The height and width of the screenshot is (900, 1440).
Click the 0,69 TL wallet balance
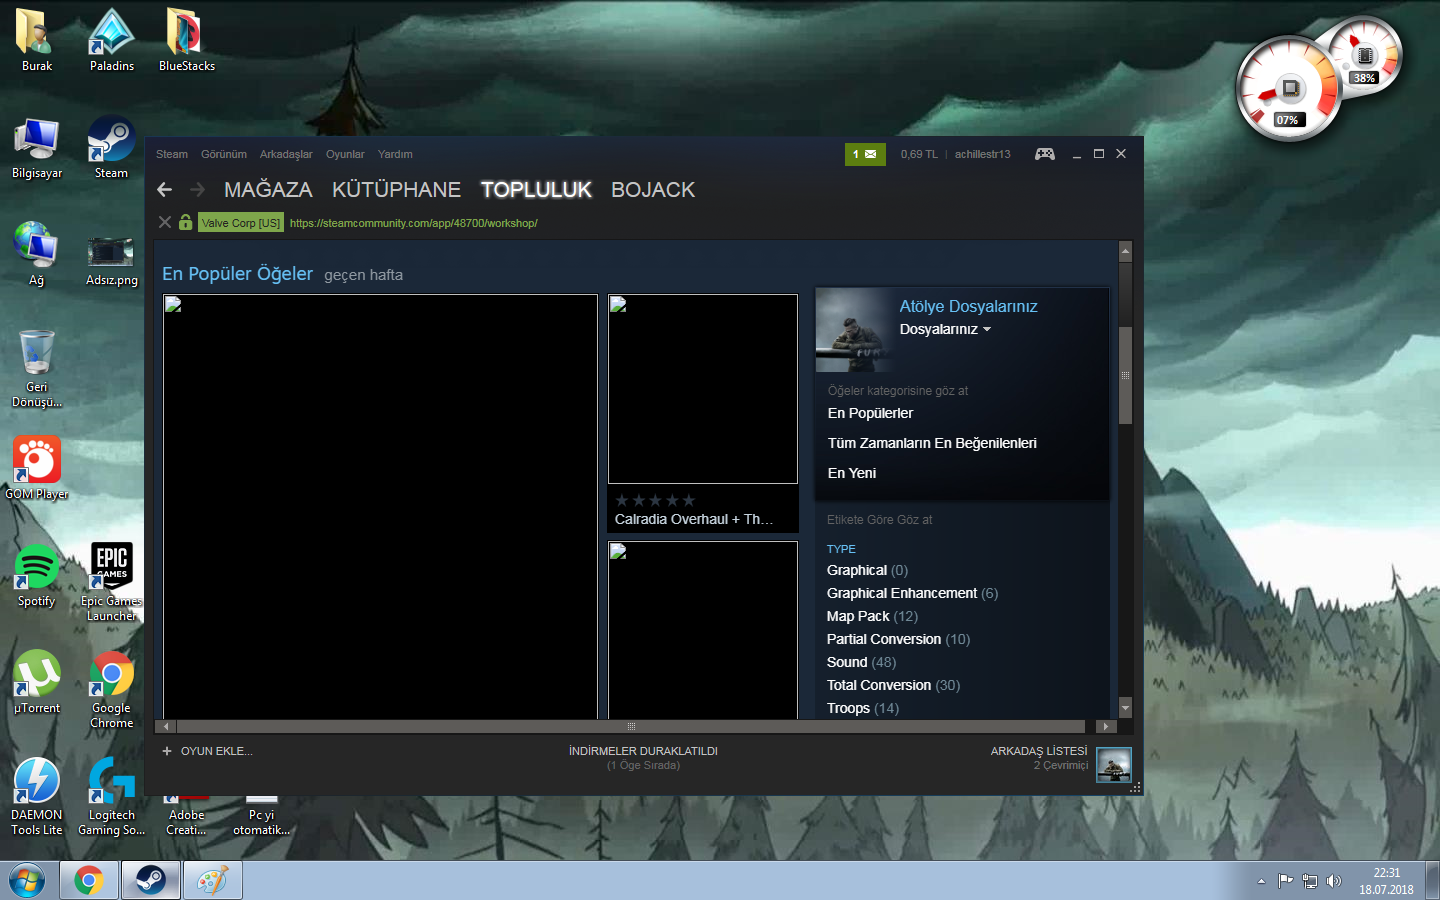919,154
